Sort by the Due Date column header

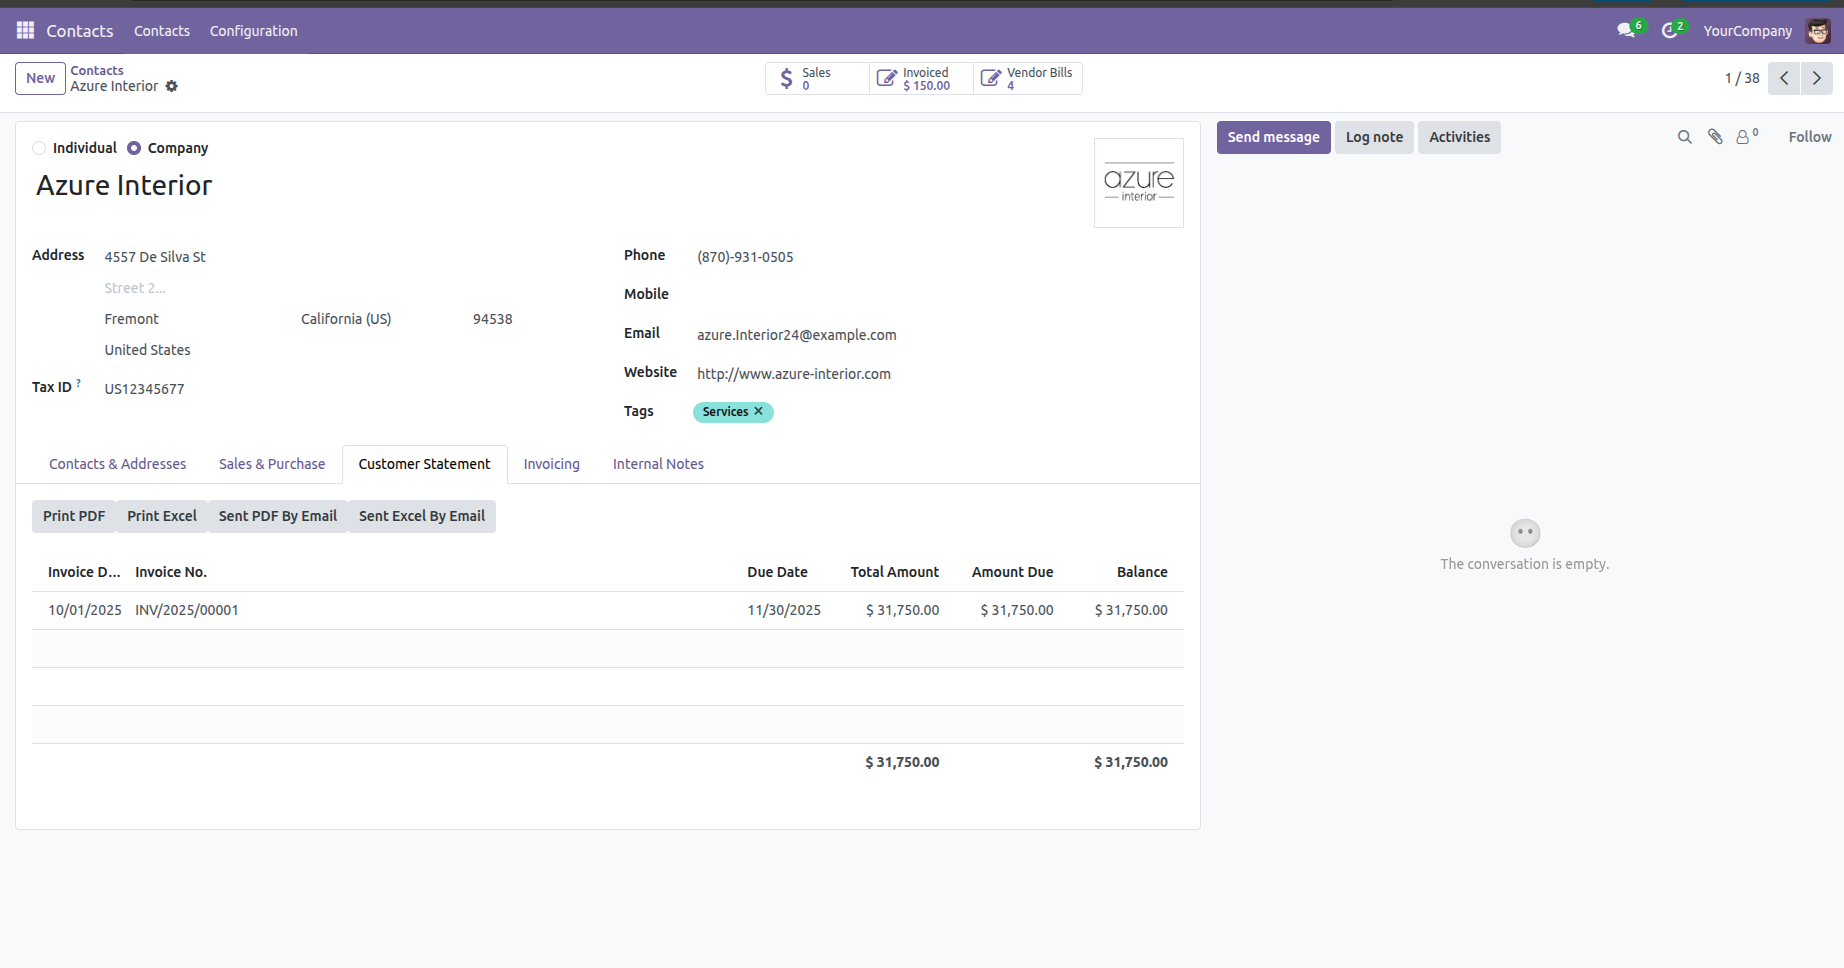pyautogui.click(x=777, y=572)
